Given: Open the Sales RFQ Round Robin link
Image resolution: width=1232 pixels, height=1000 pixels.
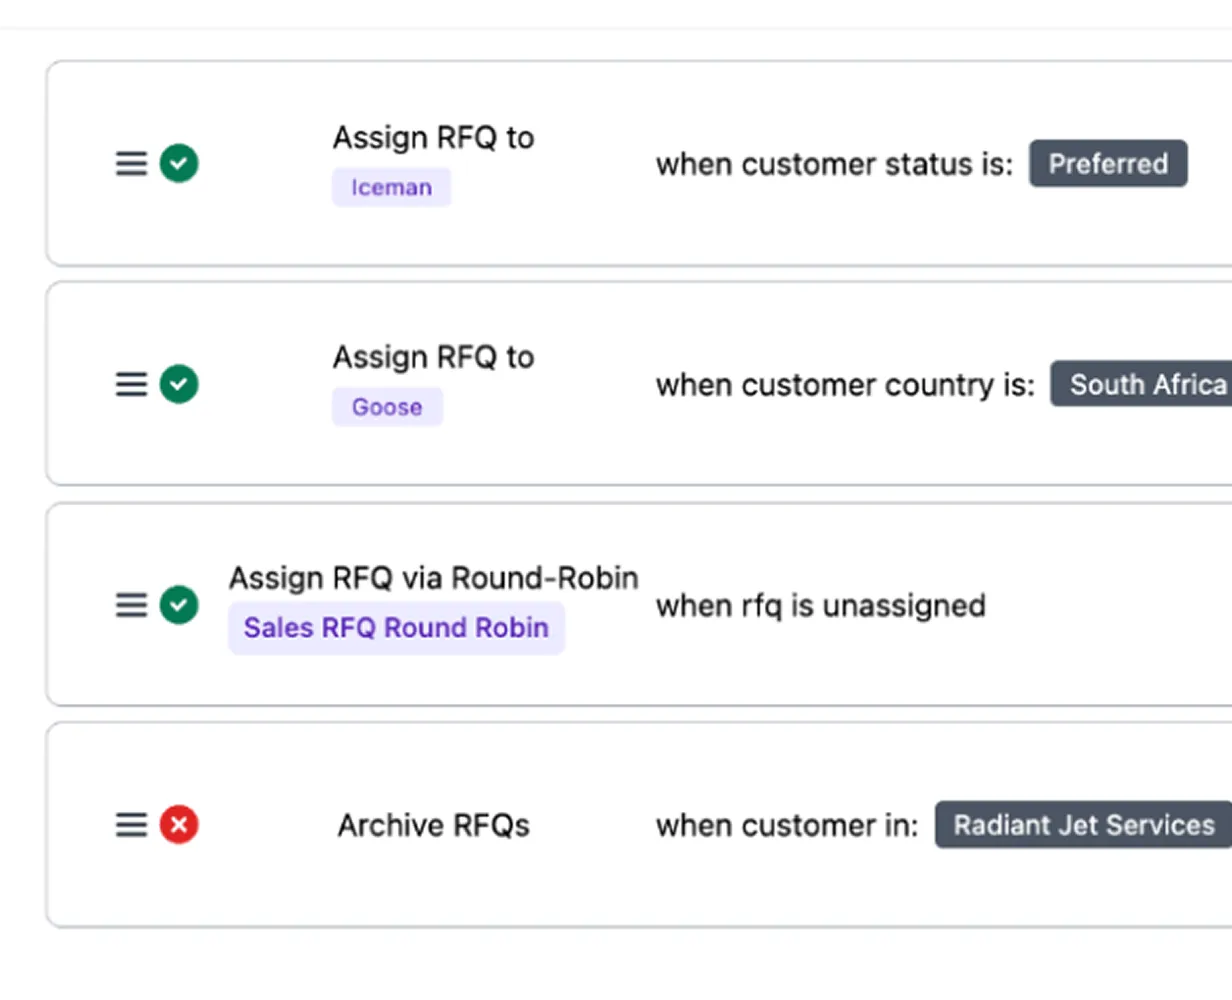Looking at the screenshot, I should click(x=396, y=627).
